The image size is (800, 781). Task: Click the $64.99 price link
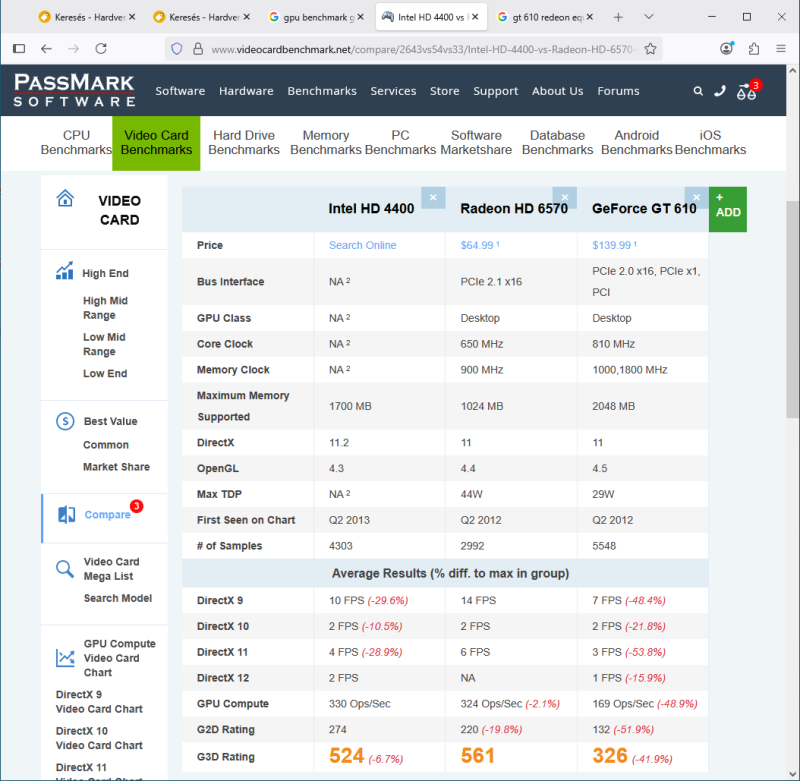[x=480, y=245]
